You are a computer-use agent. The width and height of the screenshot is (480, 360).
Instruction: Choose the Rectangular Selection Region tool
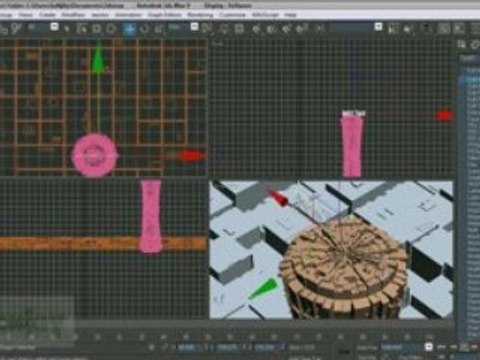click(96, 29)
